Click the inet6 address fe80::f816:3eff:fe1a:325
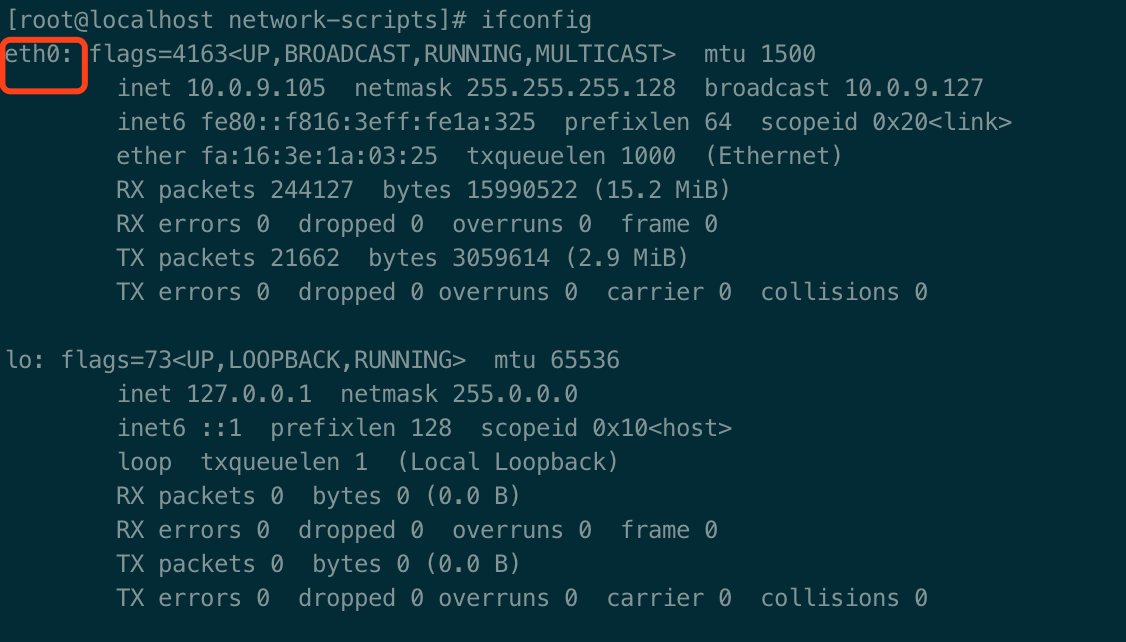 click(x=368, y=122)
